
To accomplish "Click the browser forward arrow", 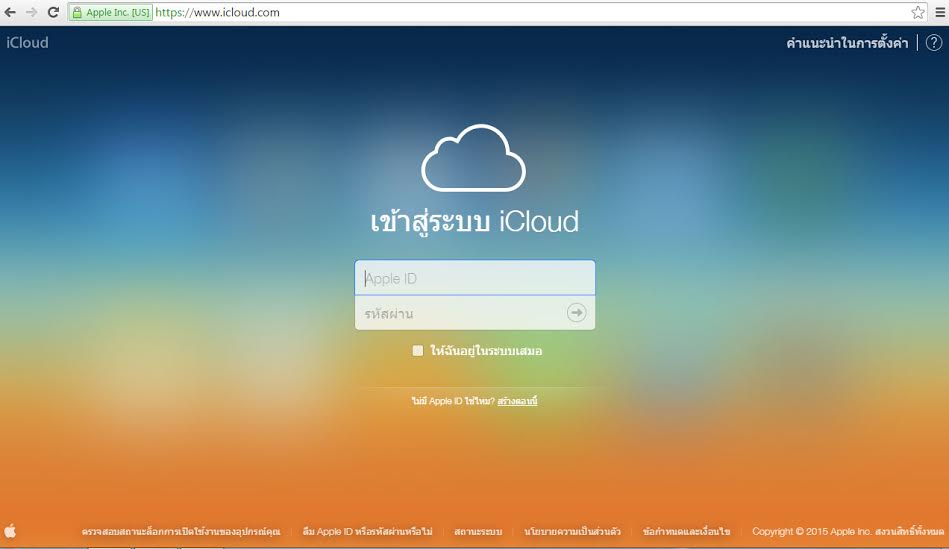I will 31,12.
